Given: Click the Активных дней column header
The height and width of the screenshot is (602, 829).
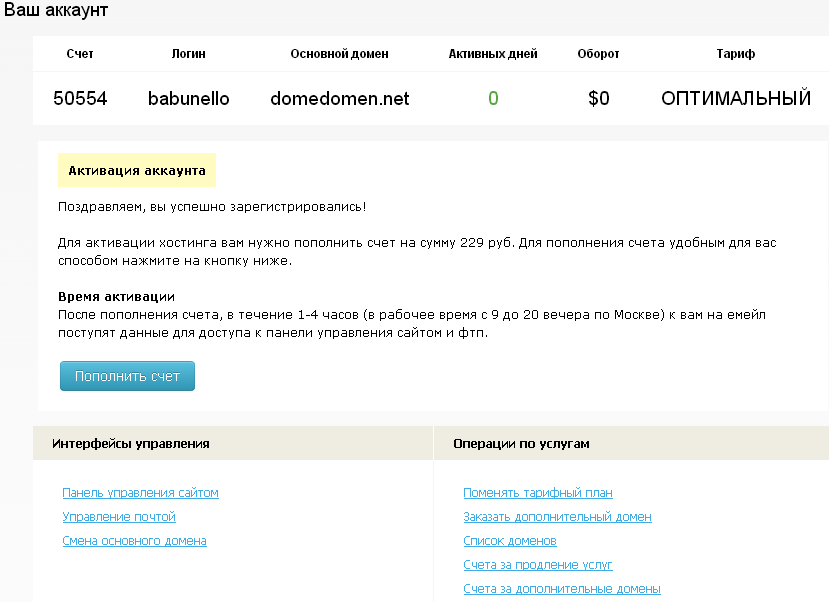Looking at the screenshot, I should (x=493, y=54).
